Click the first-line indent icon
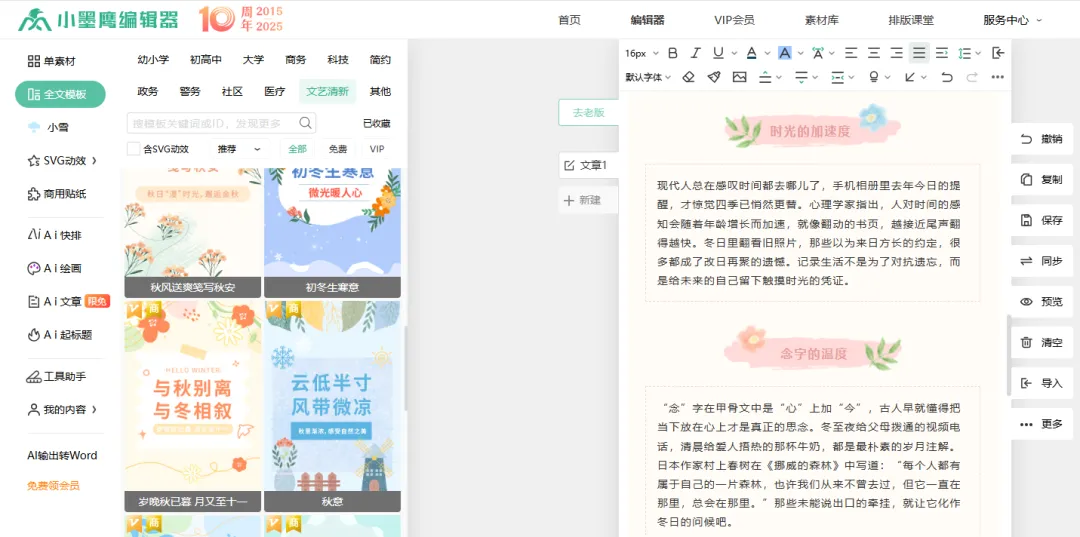Image resolution: width=1080 pixels, height=537 pixels. coord(942,53)
